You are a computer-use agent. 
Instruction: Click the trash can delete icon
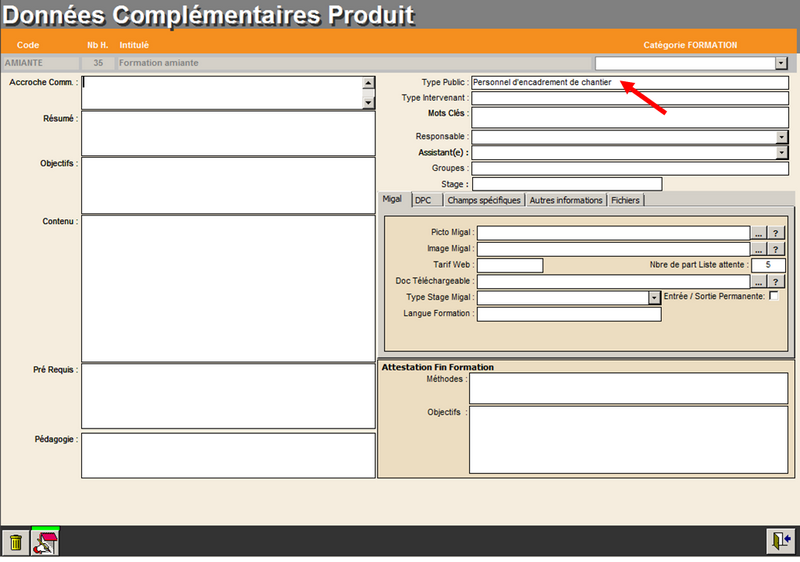[16, 542]
